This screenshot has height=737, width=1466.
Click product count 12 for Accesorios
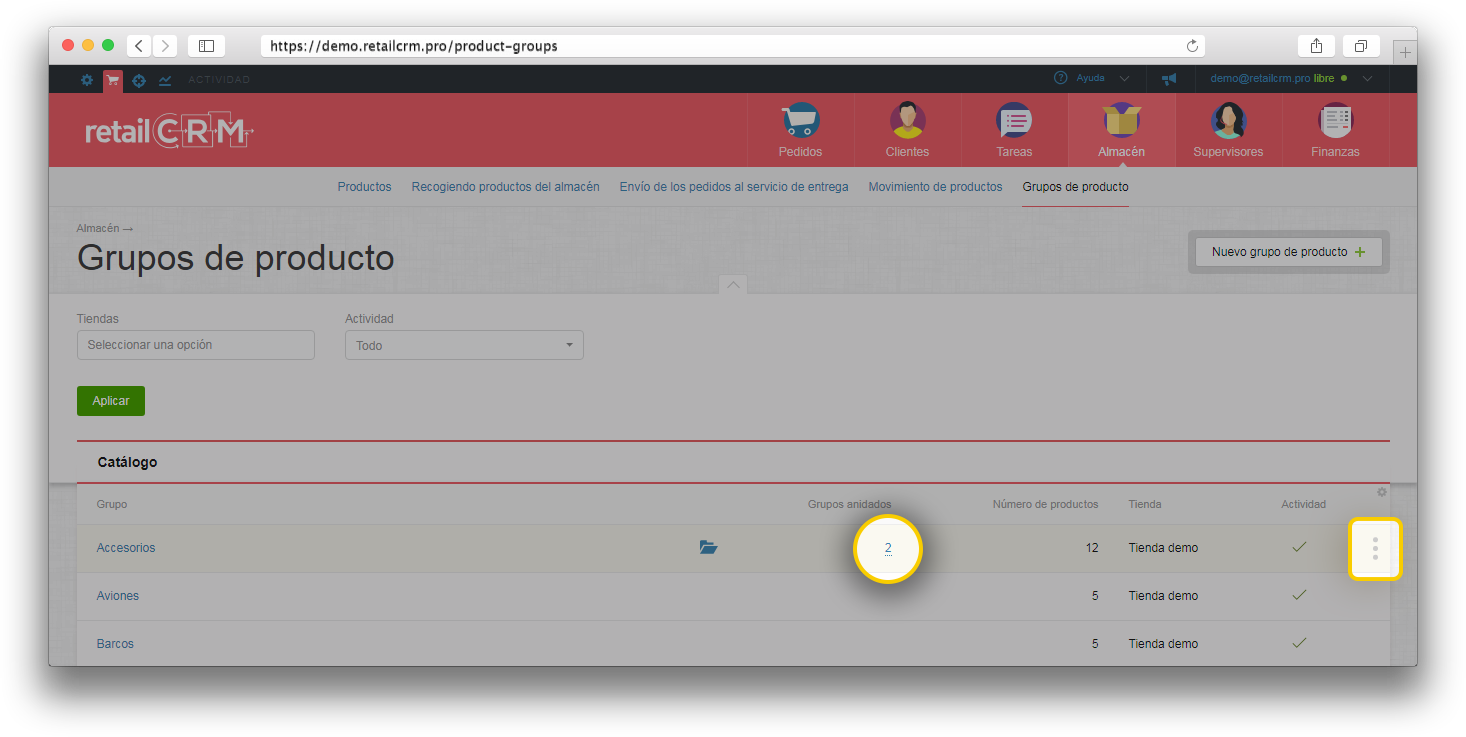1092,548
